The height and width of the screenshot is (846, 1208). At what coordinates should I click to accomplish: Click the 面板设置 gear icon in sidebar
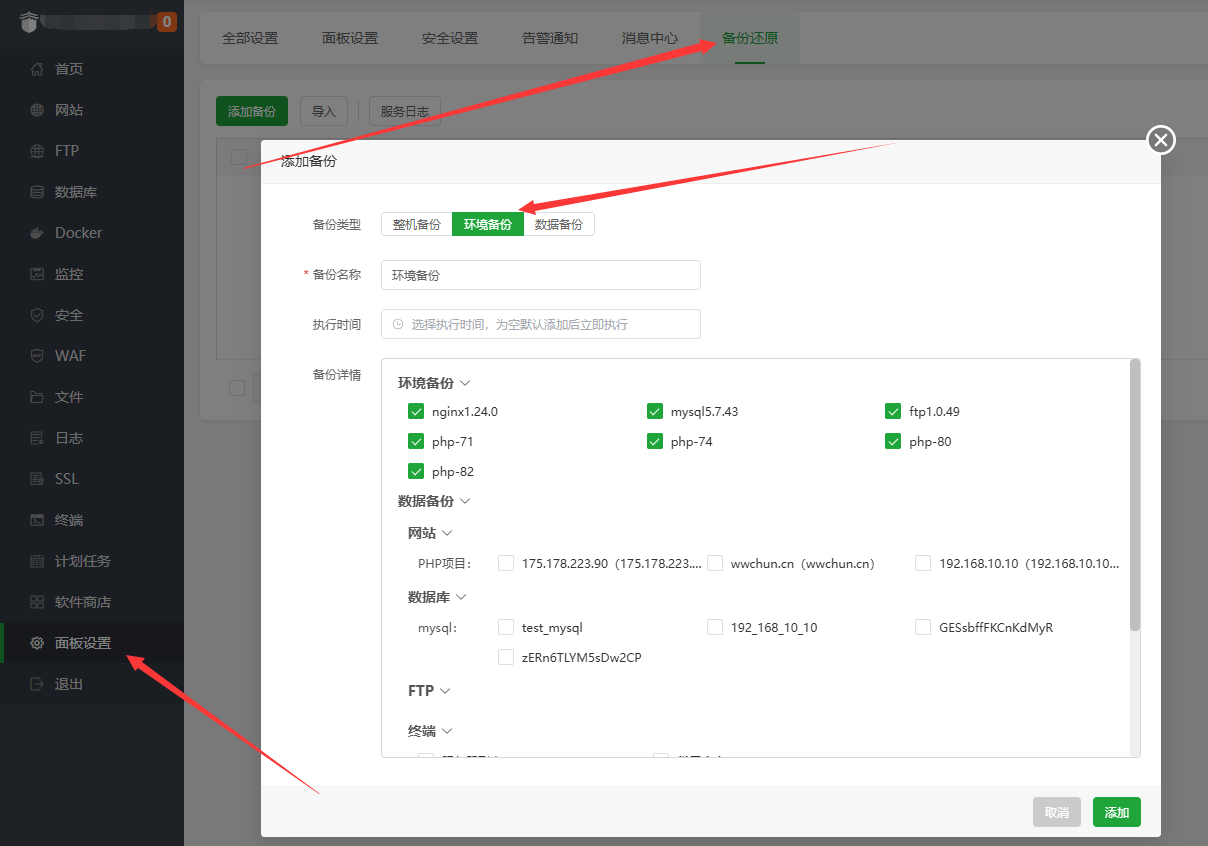(x=37, y=643)
